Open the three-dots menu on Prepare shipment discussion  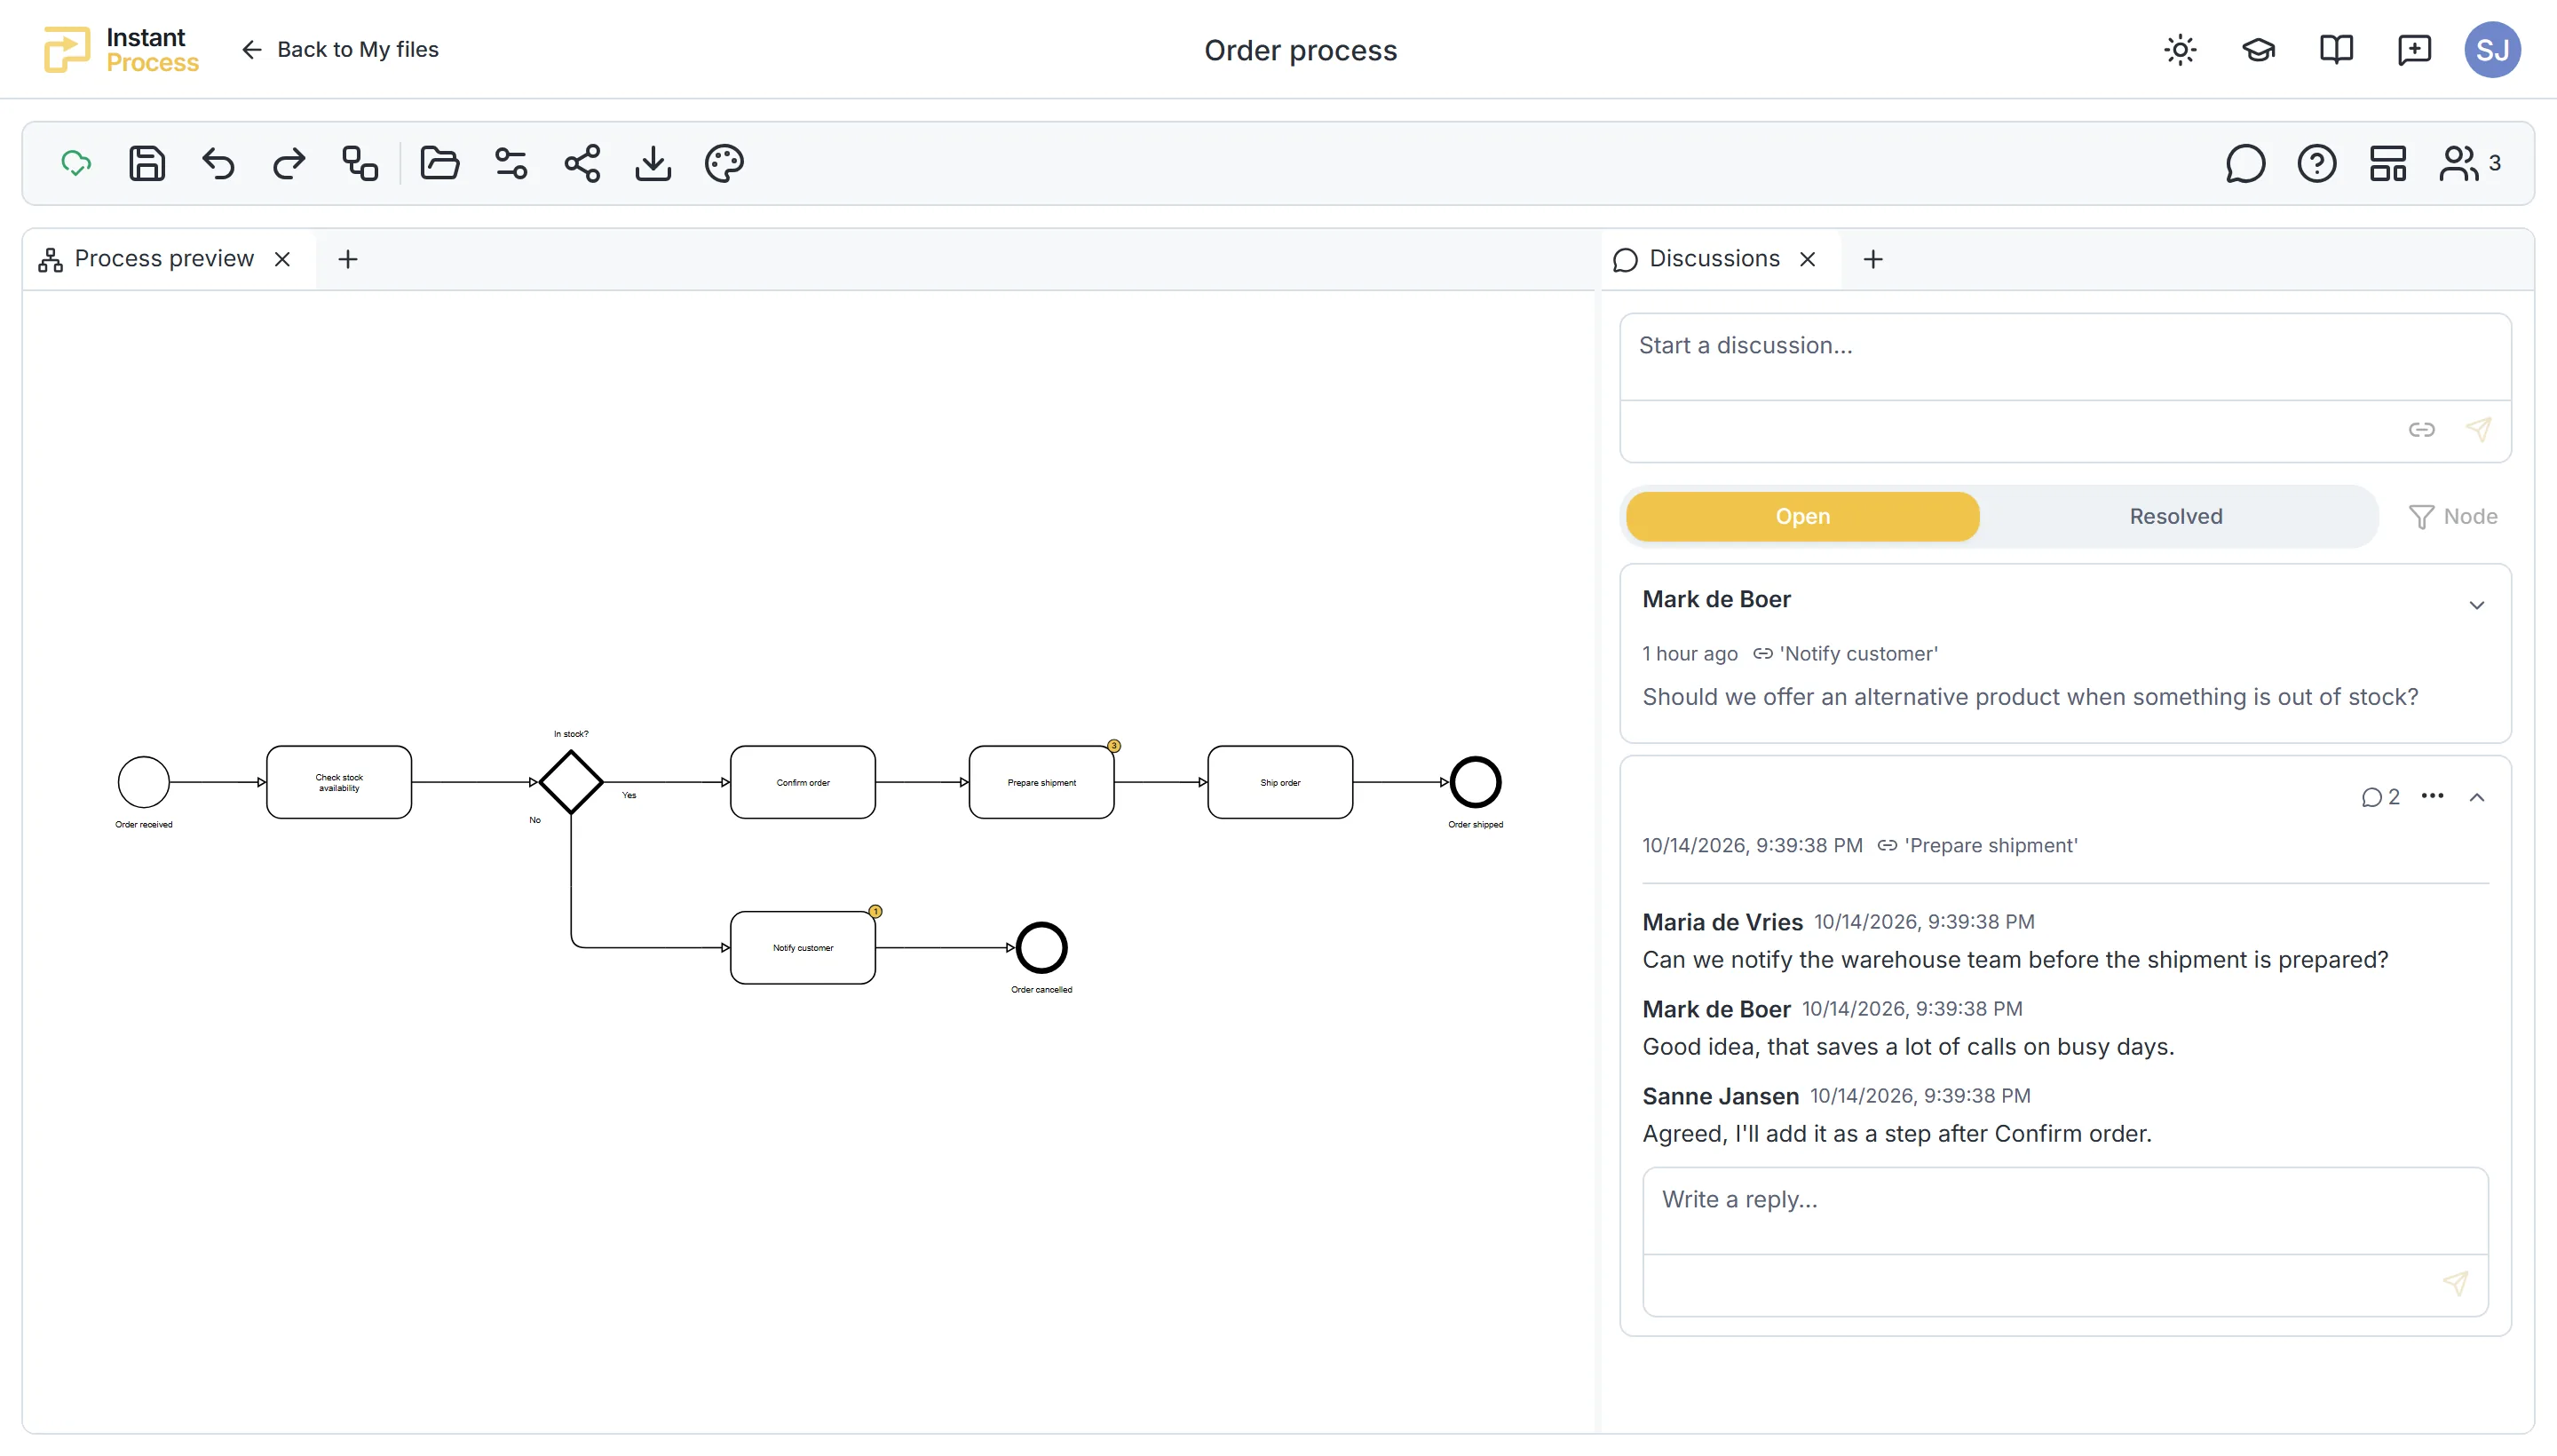coord(2432,796)
